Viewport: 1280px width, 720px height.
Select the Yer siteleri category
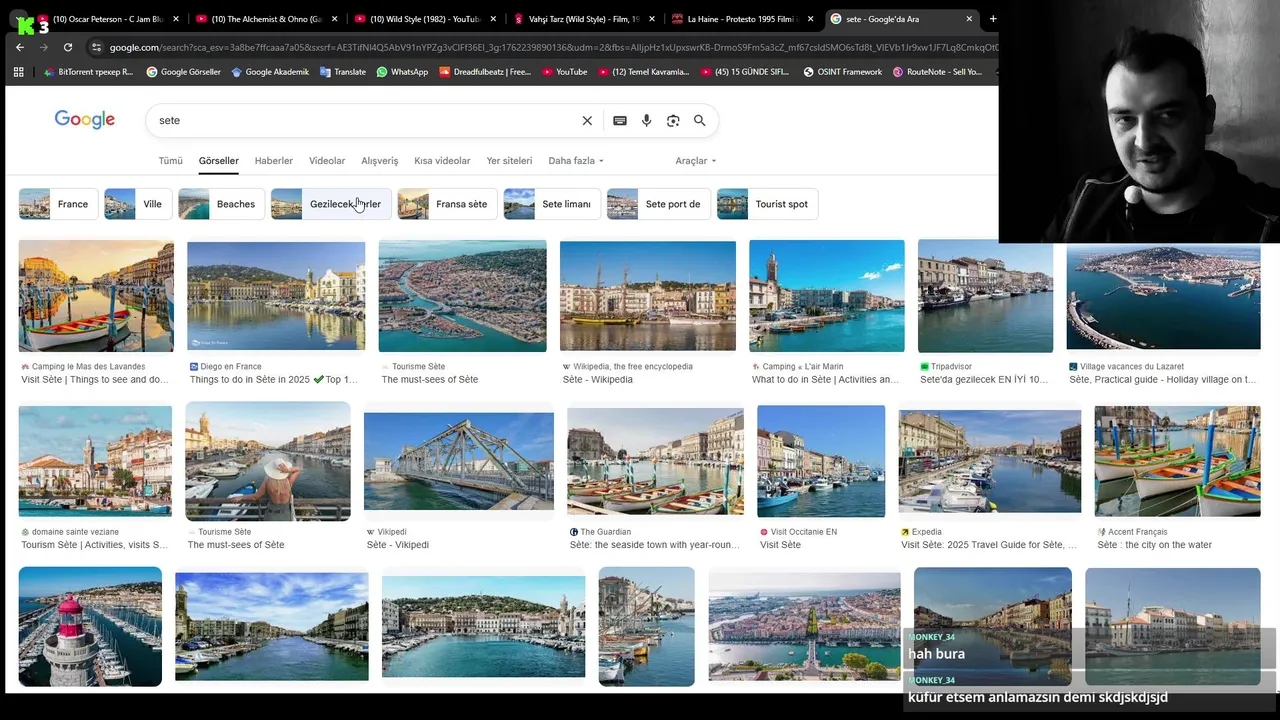[x=509, y=161]
